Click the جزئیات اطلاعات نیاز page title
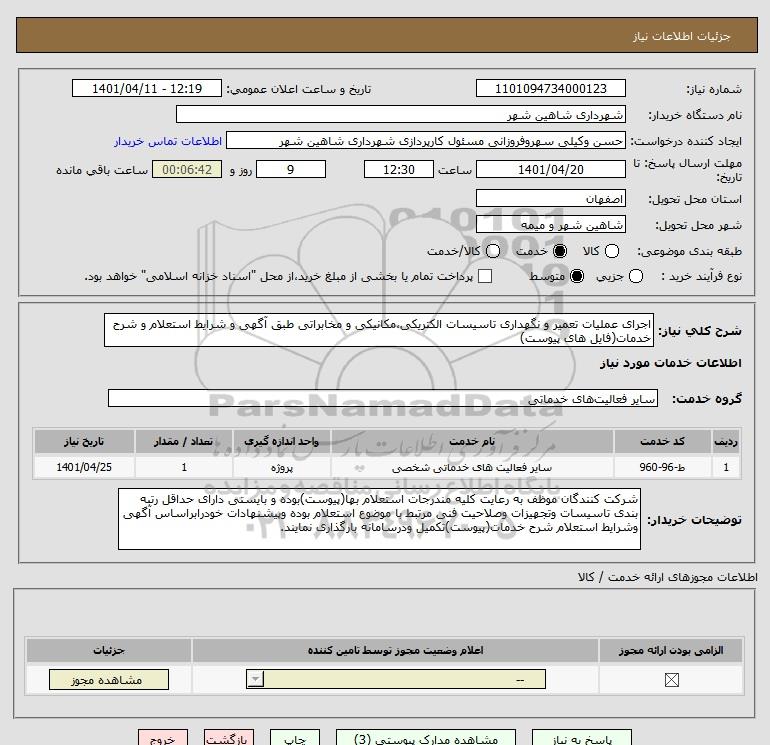The height and width of the screenshot is (745, 770). [x=682, y=36]
